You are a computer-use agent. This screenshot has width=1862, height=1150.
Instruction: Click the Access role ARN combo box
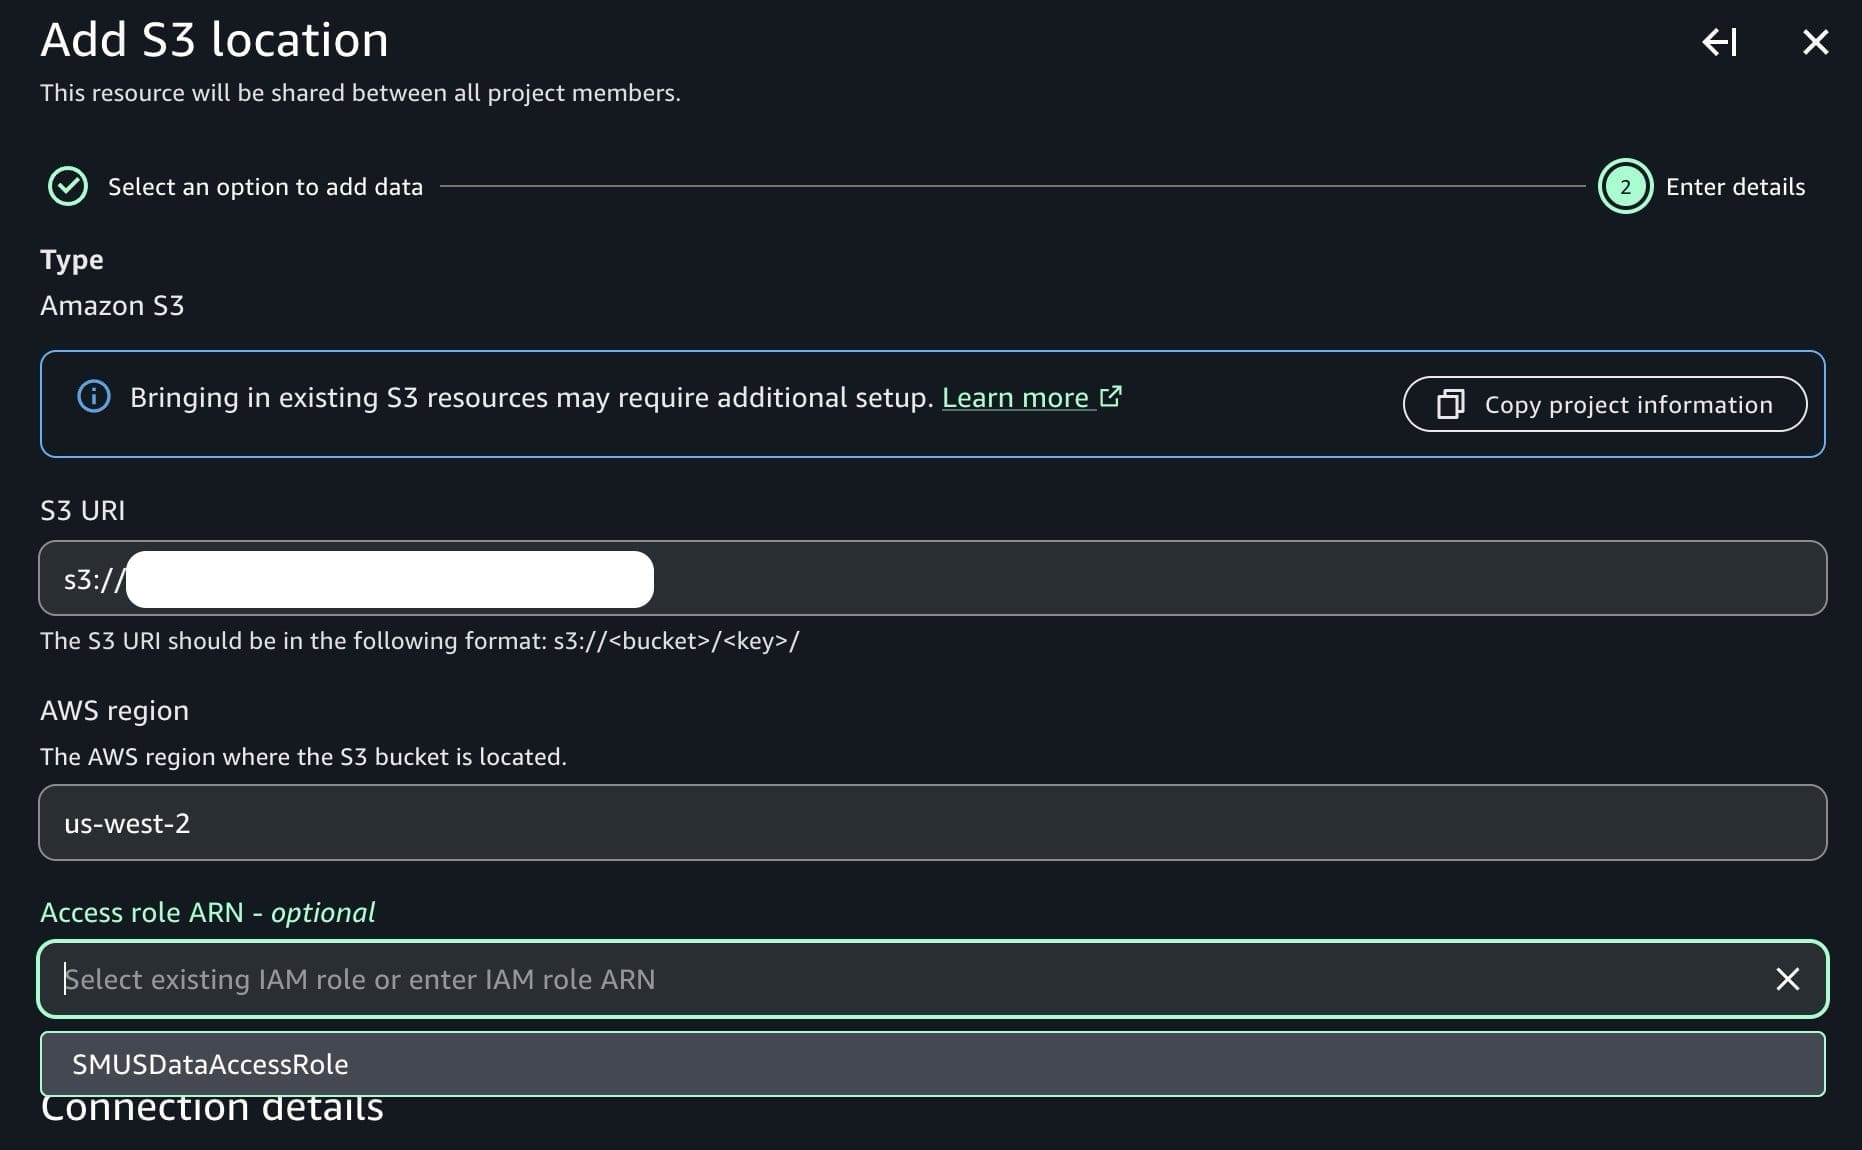click(x=900, y=979)
